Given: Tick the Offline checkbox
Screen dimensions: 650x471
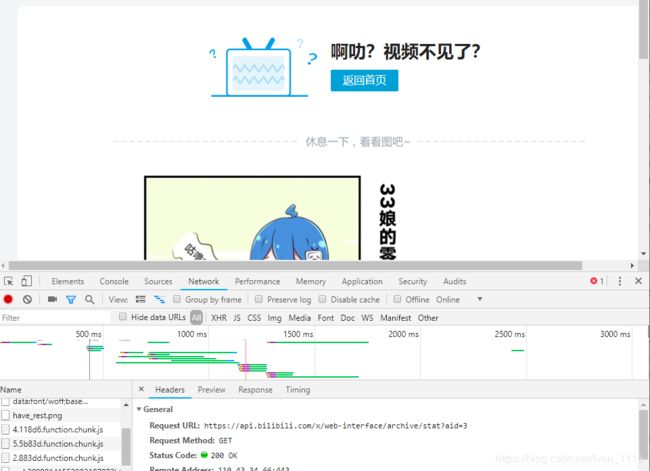Looking at the screenshot, I should tap(397, 299).
